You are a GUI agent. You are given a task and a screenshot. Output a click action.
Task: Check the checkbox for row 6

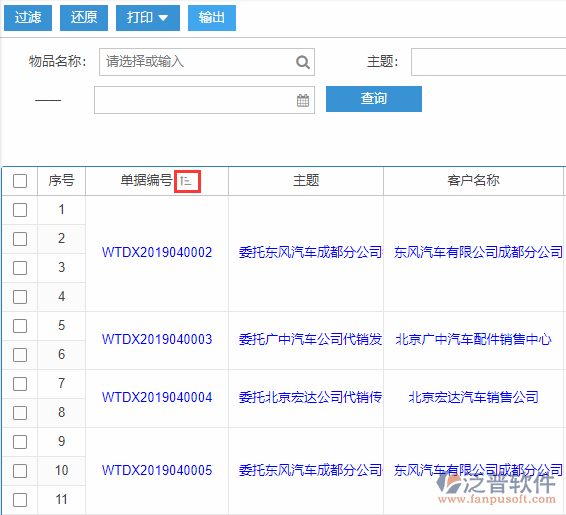[x=20, y=355]
